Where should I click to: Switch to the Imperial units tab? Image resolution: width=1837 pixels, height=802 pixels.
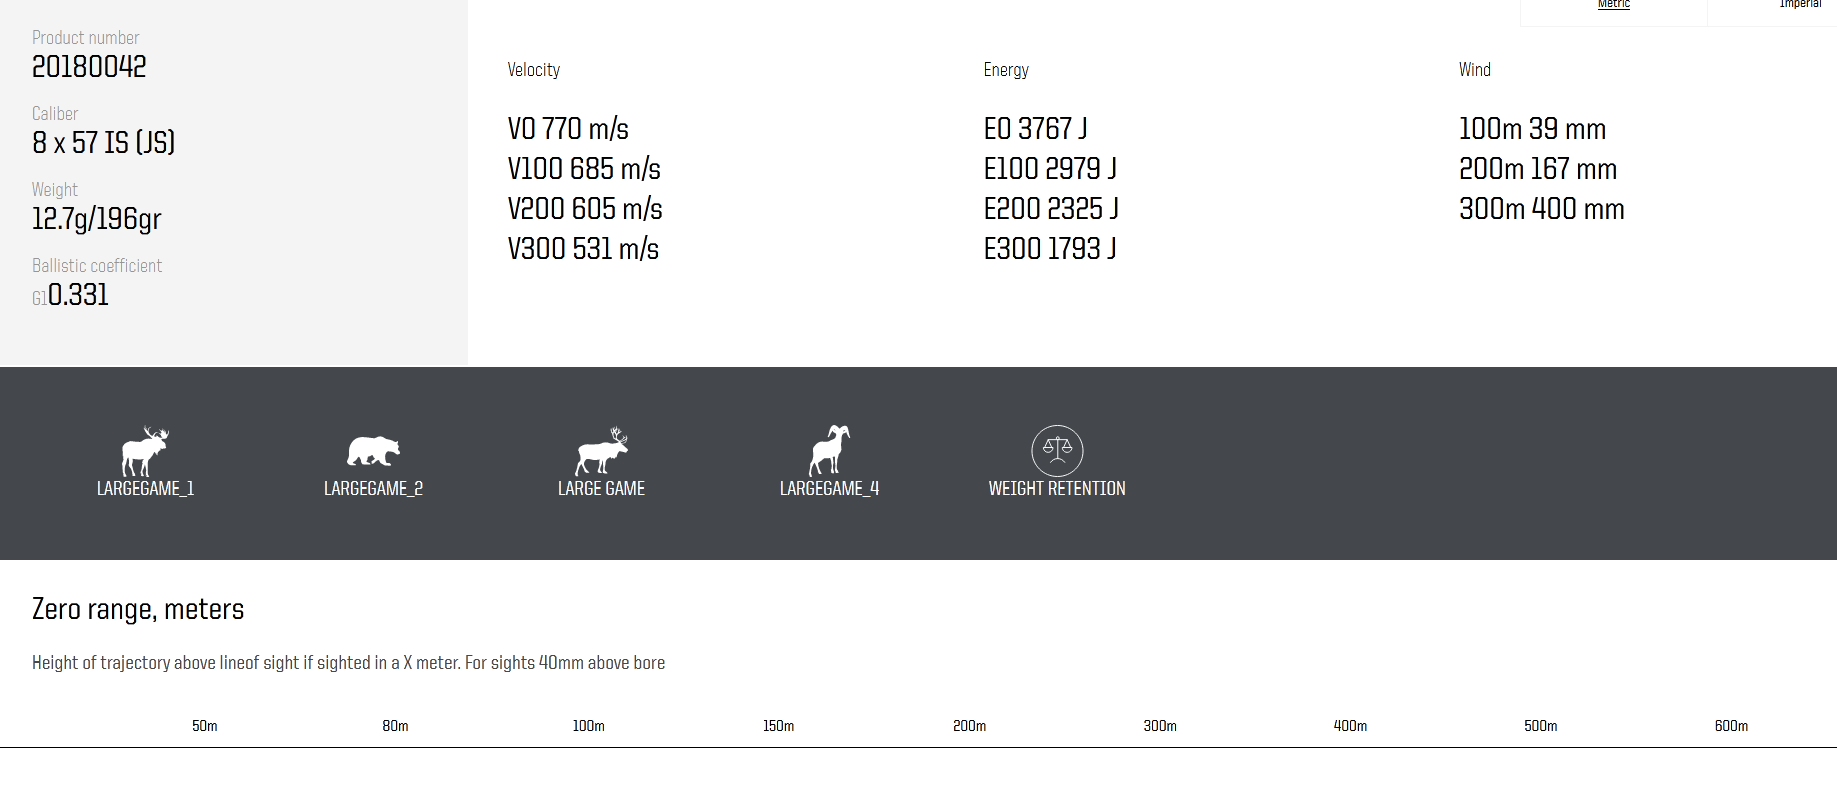(x=1799, y=6)
